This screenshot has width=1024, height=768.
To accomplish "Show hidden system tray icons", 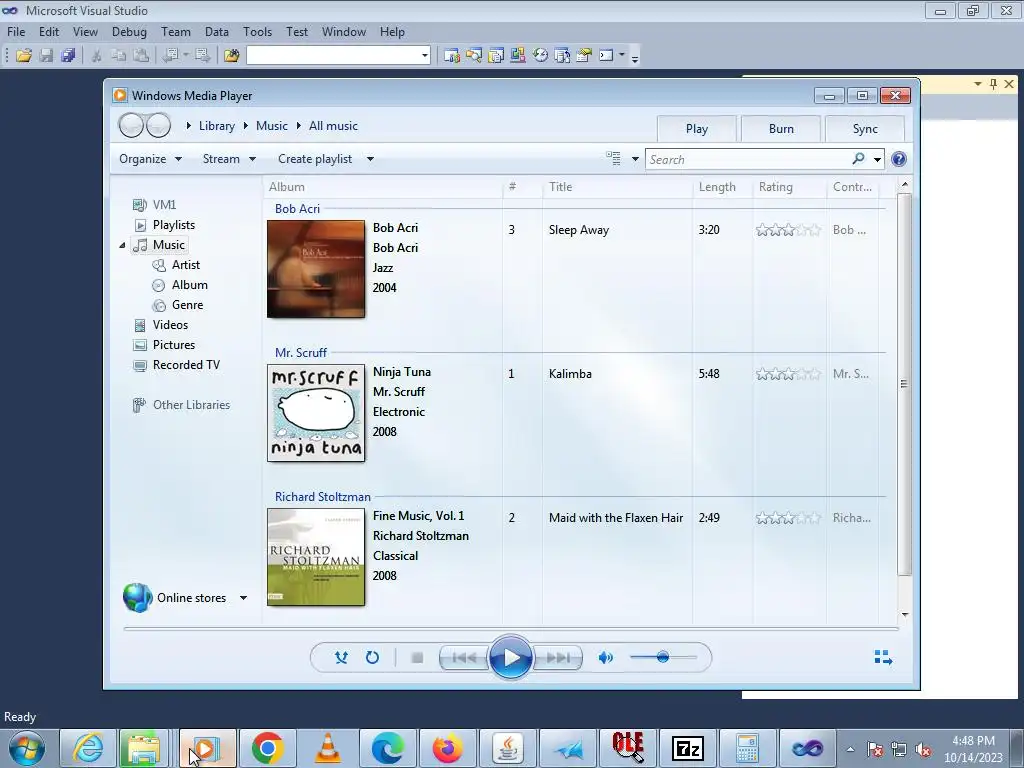I will point(850,748).
